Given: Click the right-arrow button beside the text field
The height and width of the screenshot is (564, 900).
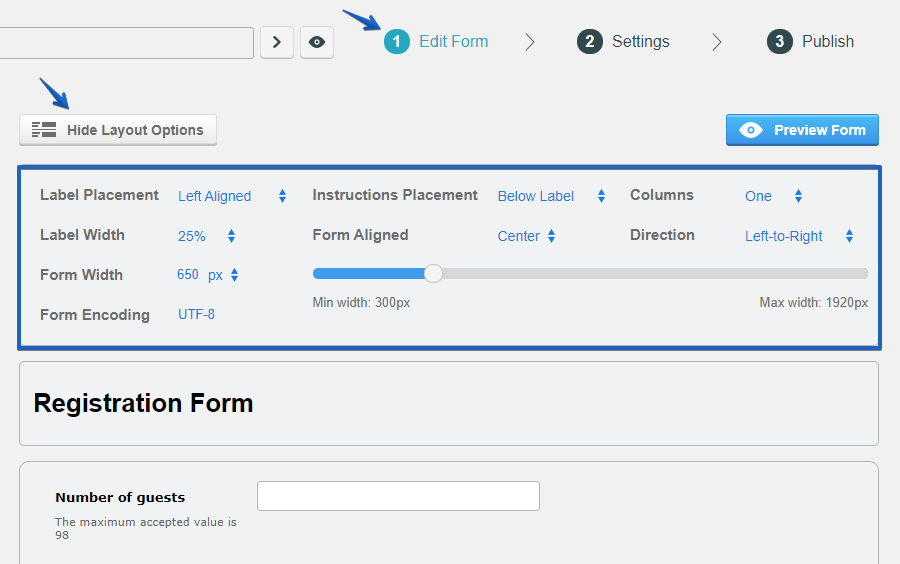Looking at the screenshot, I should coord(277,42).
